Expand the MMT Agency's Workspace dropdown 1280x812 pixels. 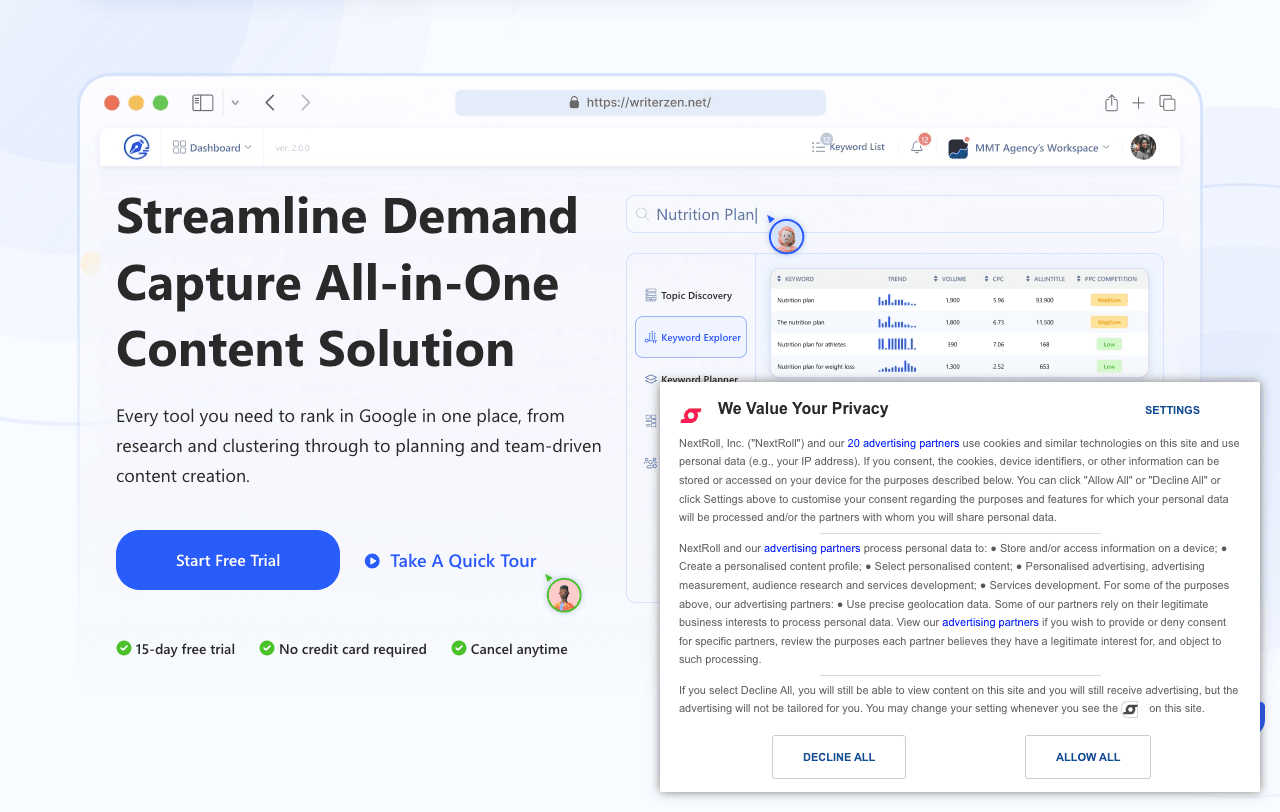coord(1106,147)
